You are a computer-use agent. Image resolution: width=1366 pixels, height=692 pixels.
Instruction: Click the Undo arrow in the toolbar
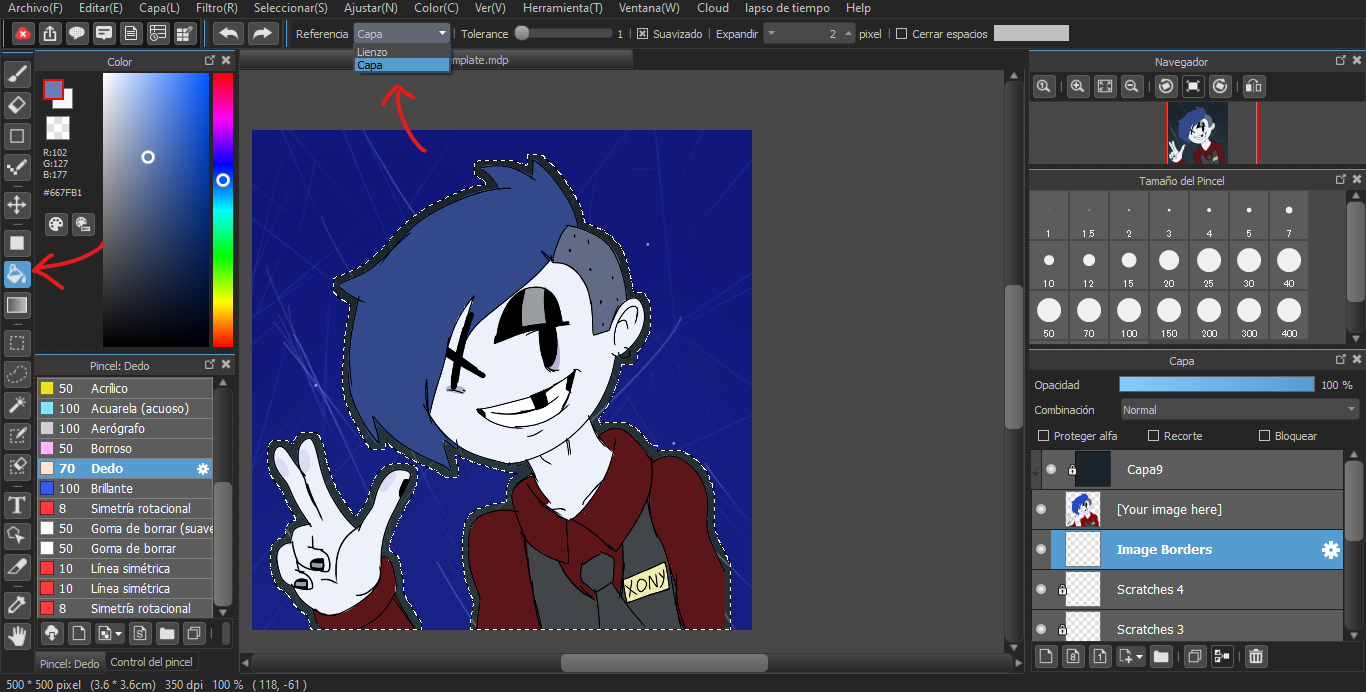229,34
